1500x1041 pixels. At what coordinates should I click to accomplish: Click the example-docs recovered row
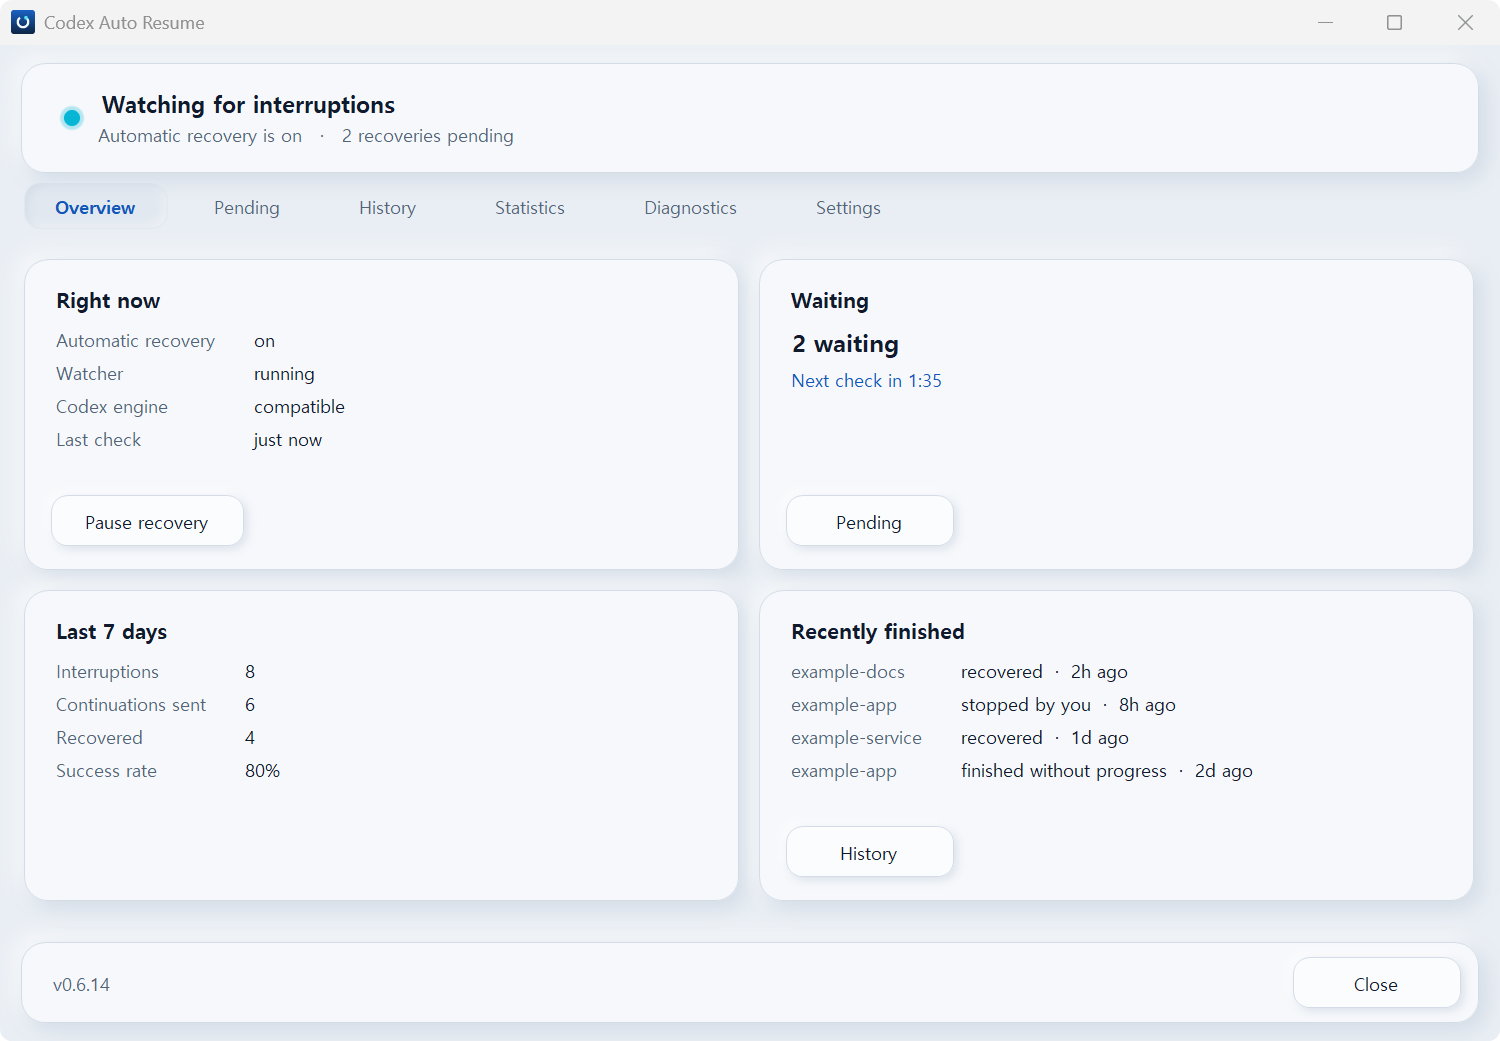coord(959,672)
